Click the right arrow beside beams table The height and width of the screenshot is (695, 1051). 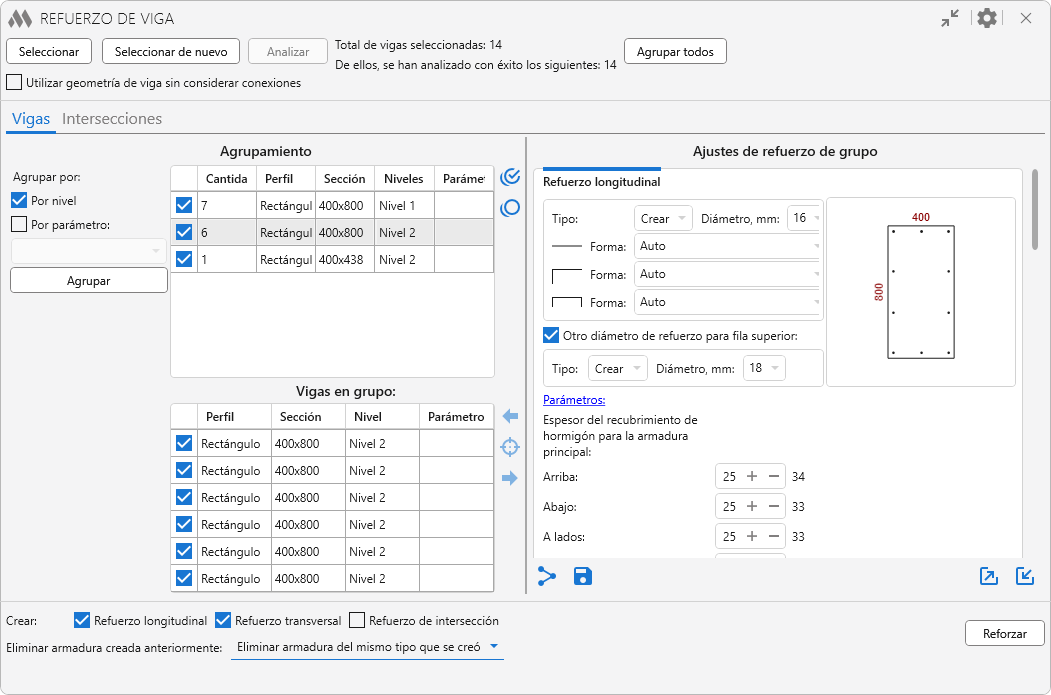[x=510, y=478]
